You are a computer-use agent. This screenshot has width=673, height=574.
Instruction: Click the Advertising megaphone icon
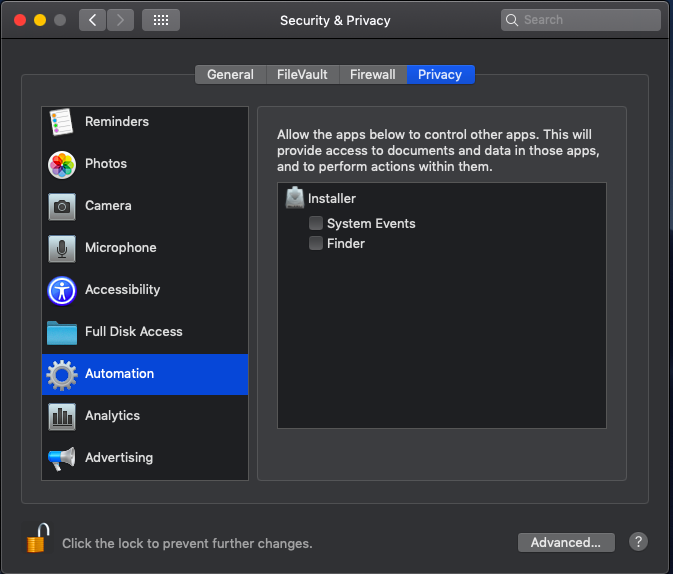(62, 459)
